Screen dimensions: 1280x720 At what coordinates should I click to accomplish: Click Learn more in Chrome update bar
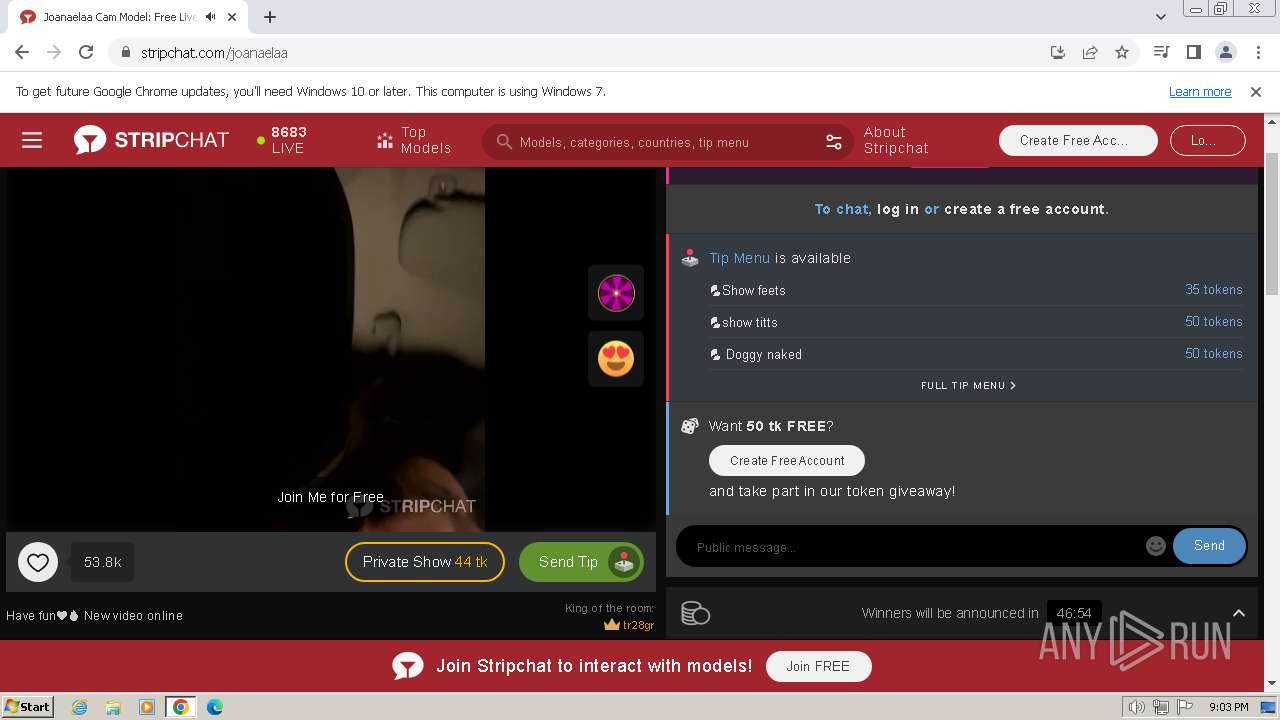(x=1200, y=92)
